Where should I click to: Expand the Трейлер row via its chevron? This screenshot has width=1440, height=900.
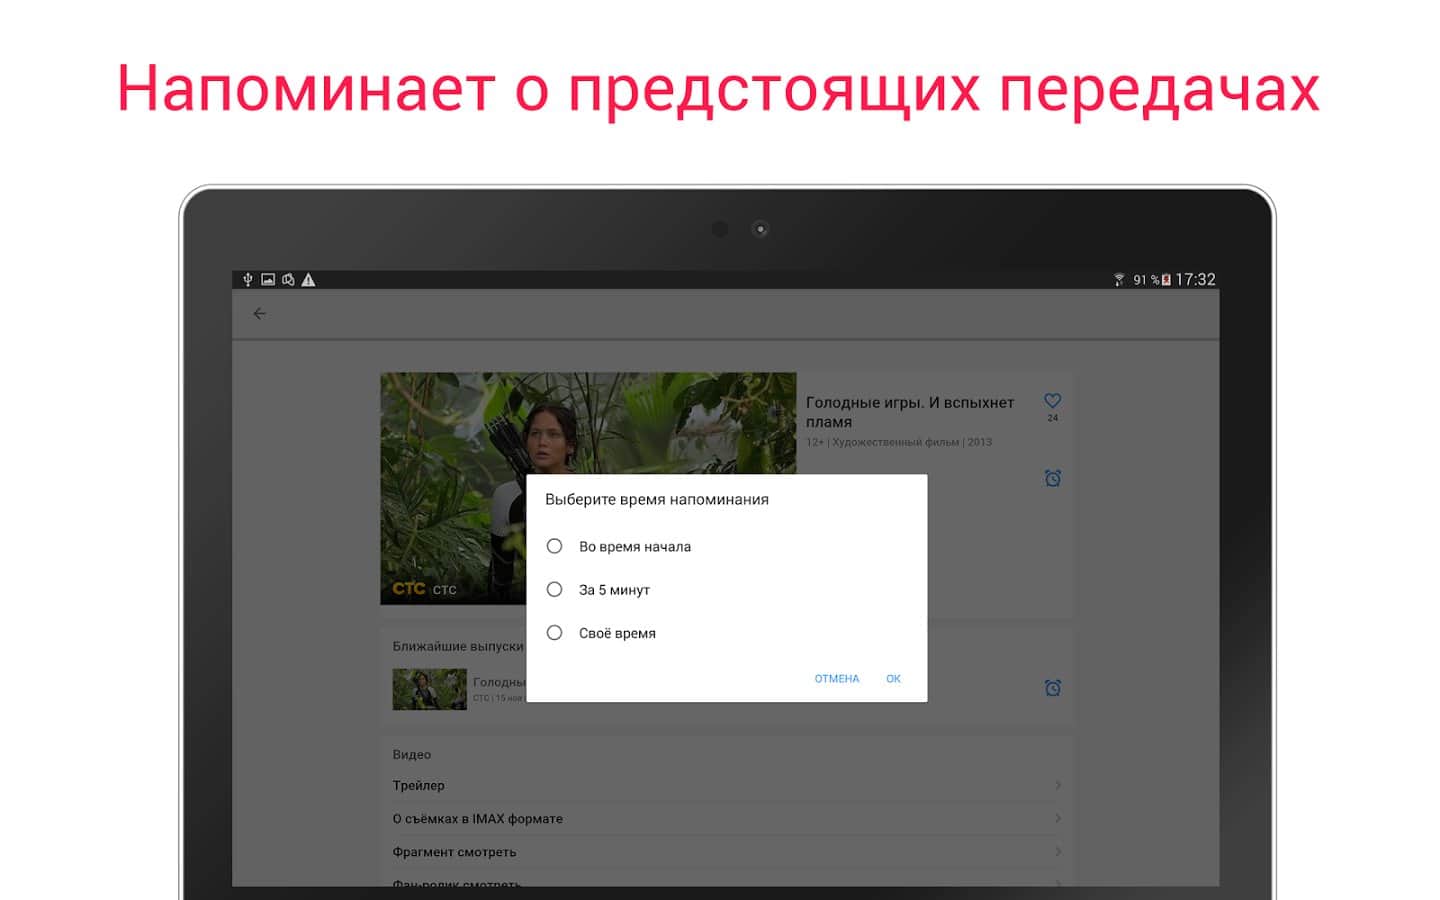click(x=1057, y=785)
